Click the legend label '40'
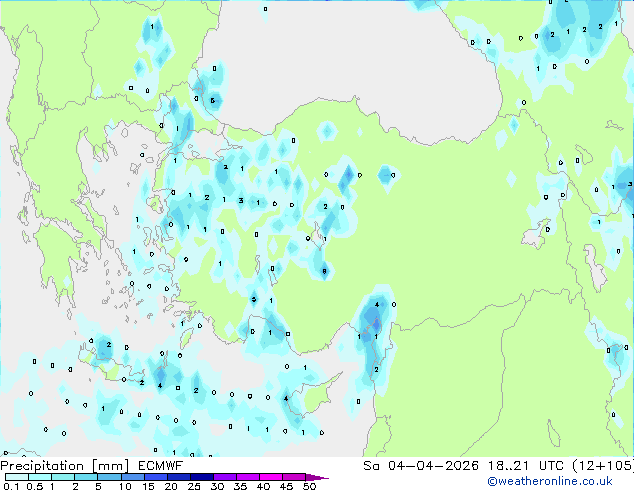 263,486
